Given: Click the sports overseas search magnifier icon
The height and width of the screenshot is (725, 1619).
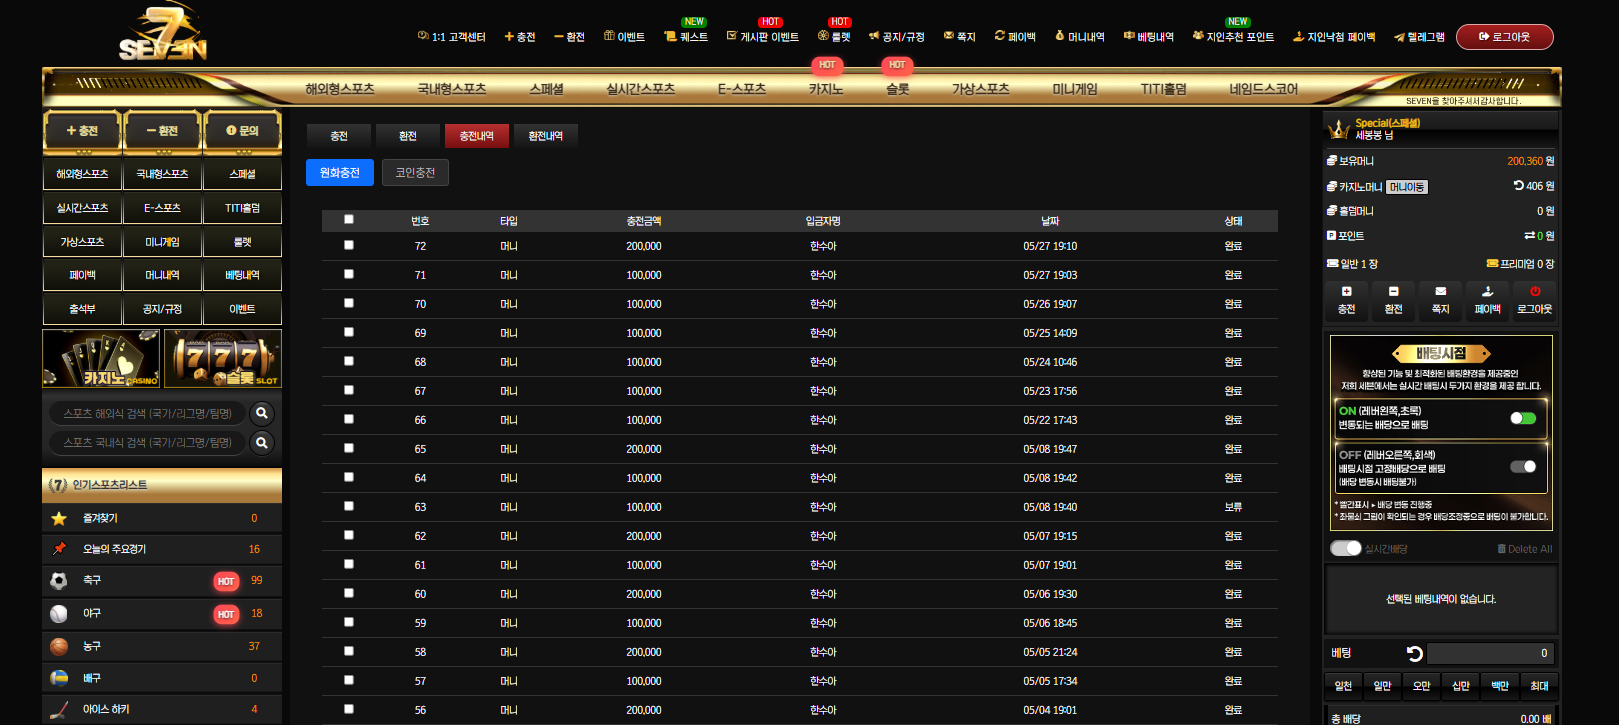Looking at the screenshot, I should [262, 413].
